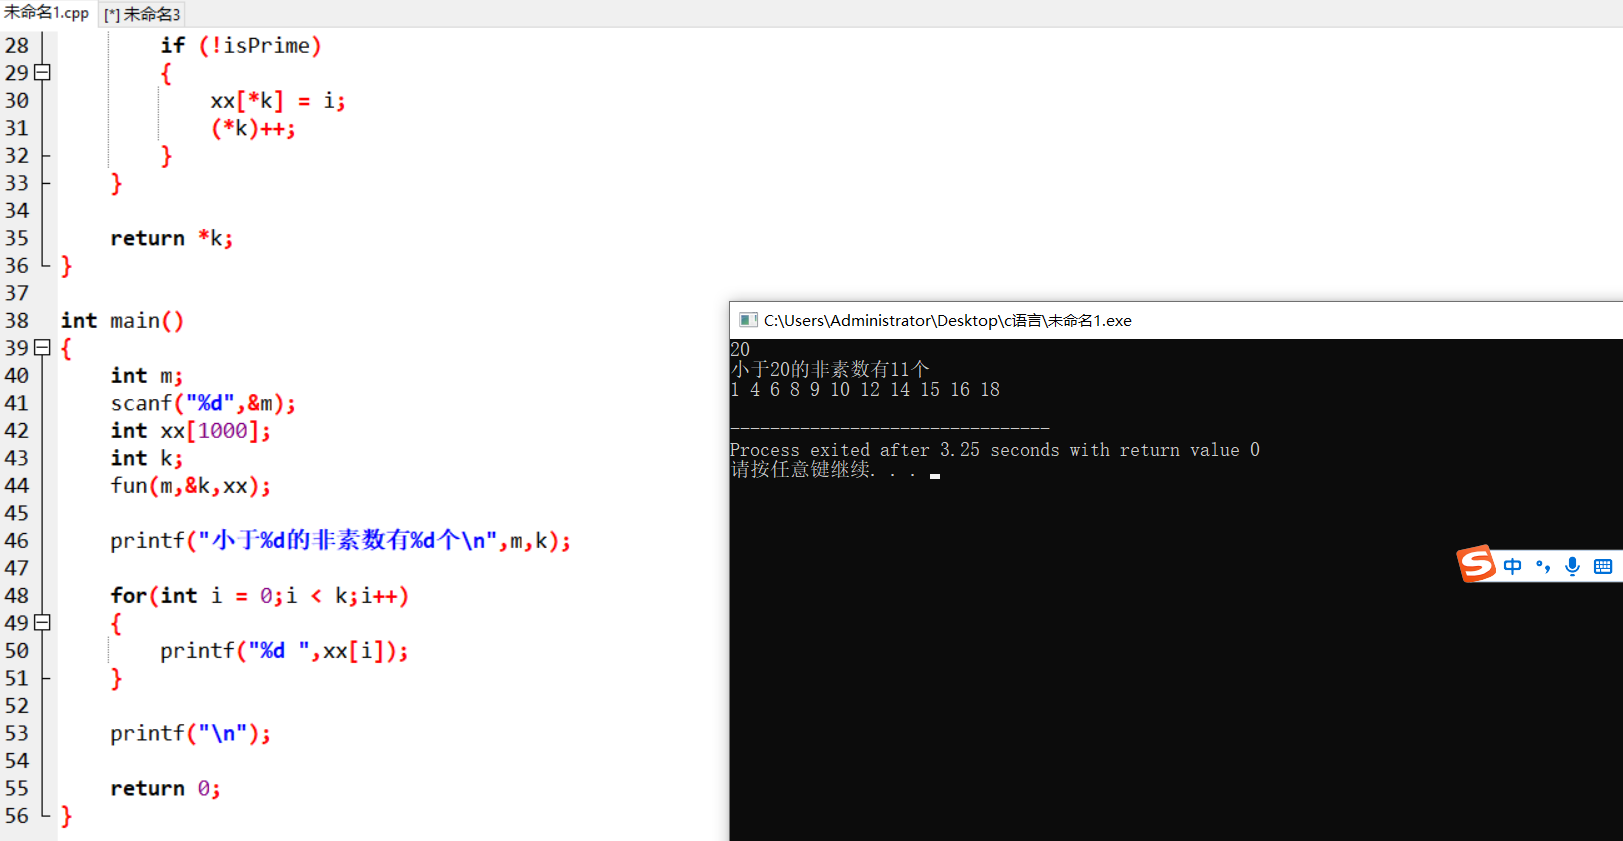
Task: Click the 'int xx[1000];' declaration
Action: 190,430
